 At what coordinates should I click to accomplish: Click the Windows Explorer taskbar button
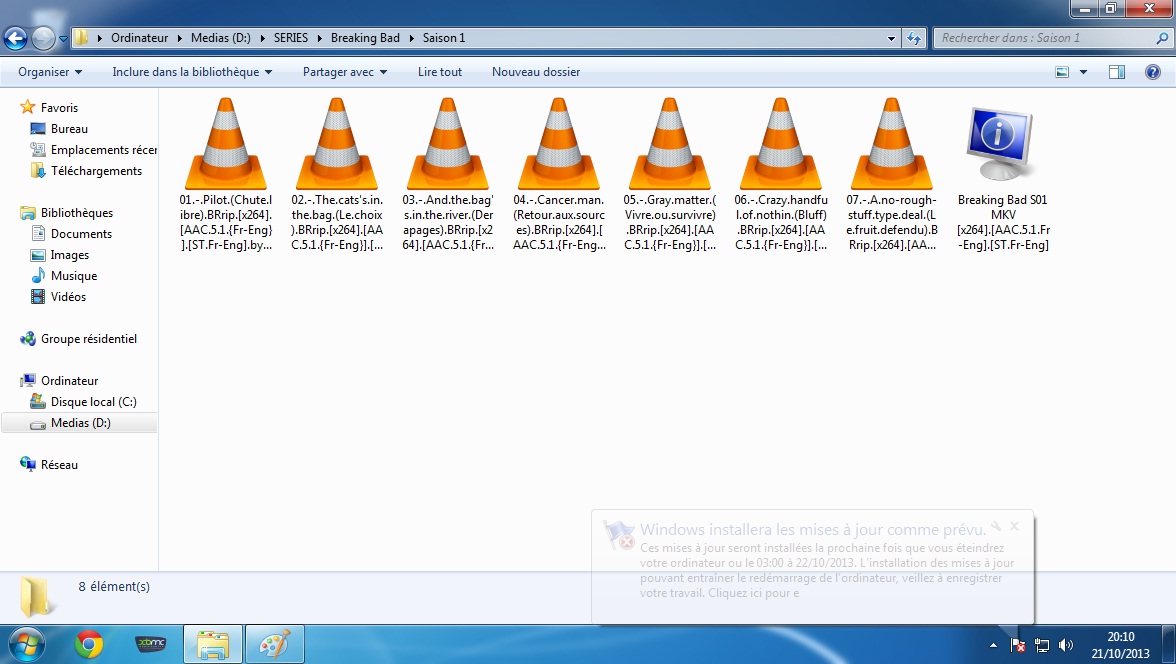(x=213, y=644)
